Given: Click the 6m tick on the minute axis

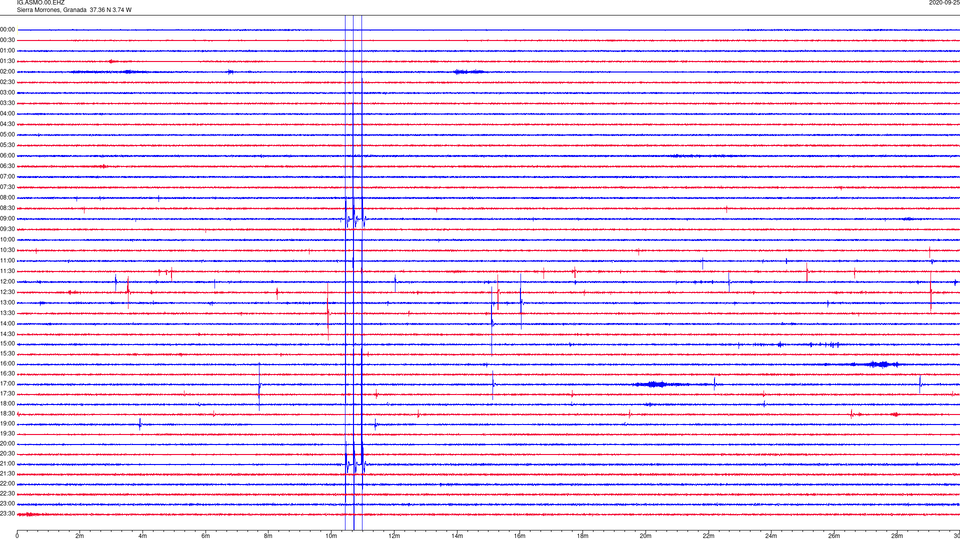Looking at the screenshot, I should (206, 536).
